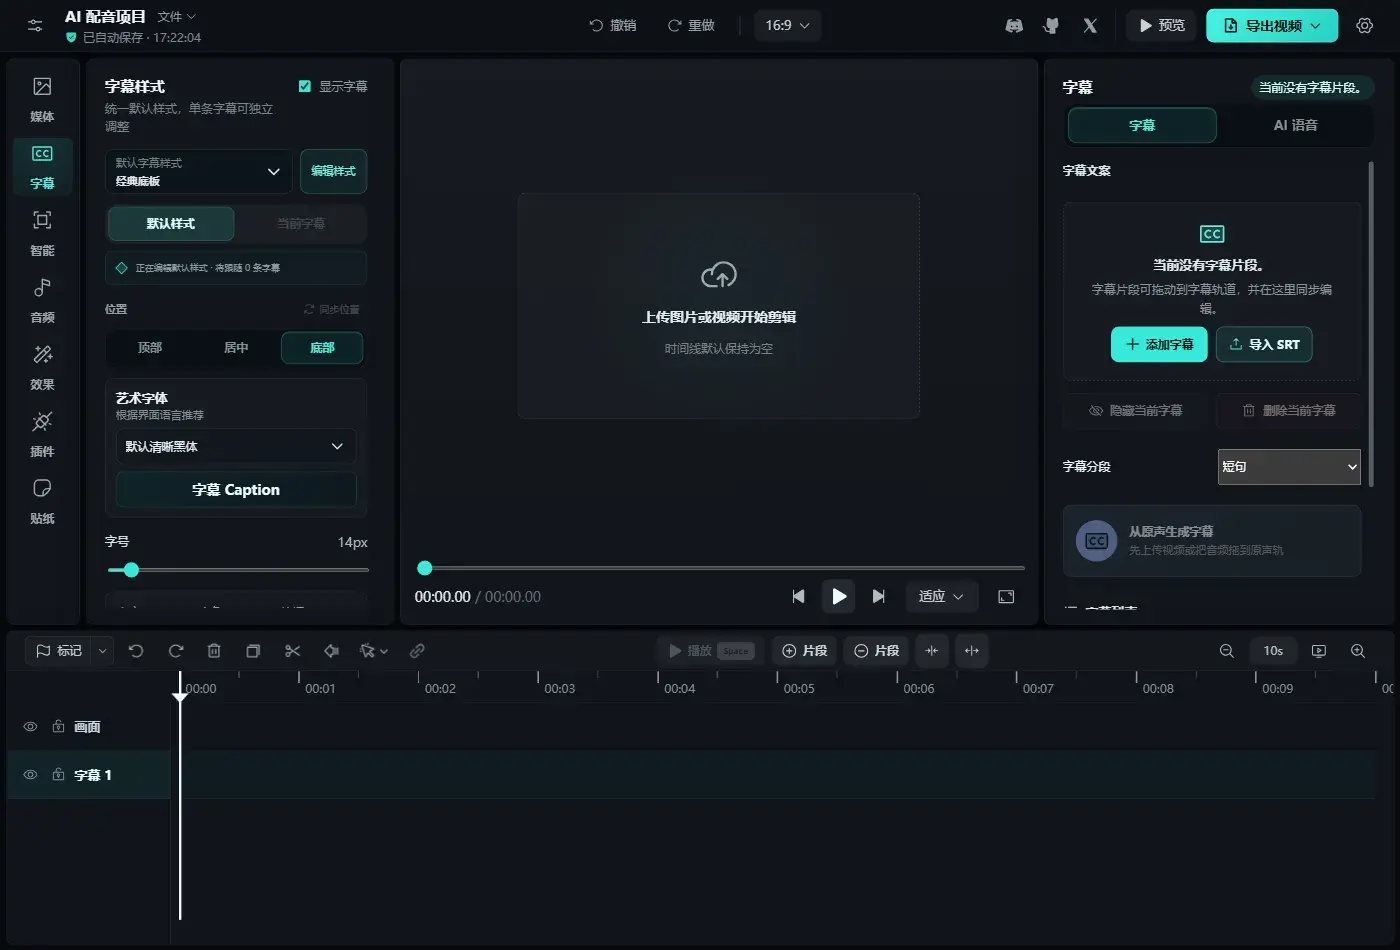The height and width of the screenshot is (950, 1400).
Task: Switch to the 字幕 tab in right panel
Action: click(1142, 126)
